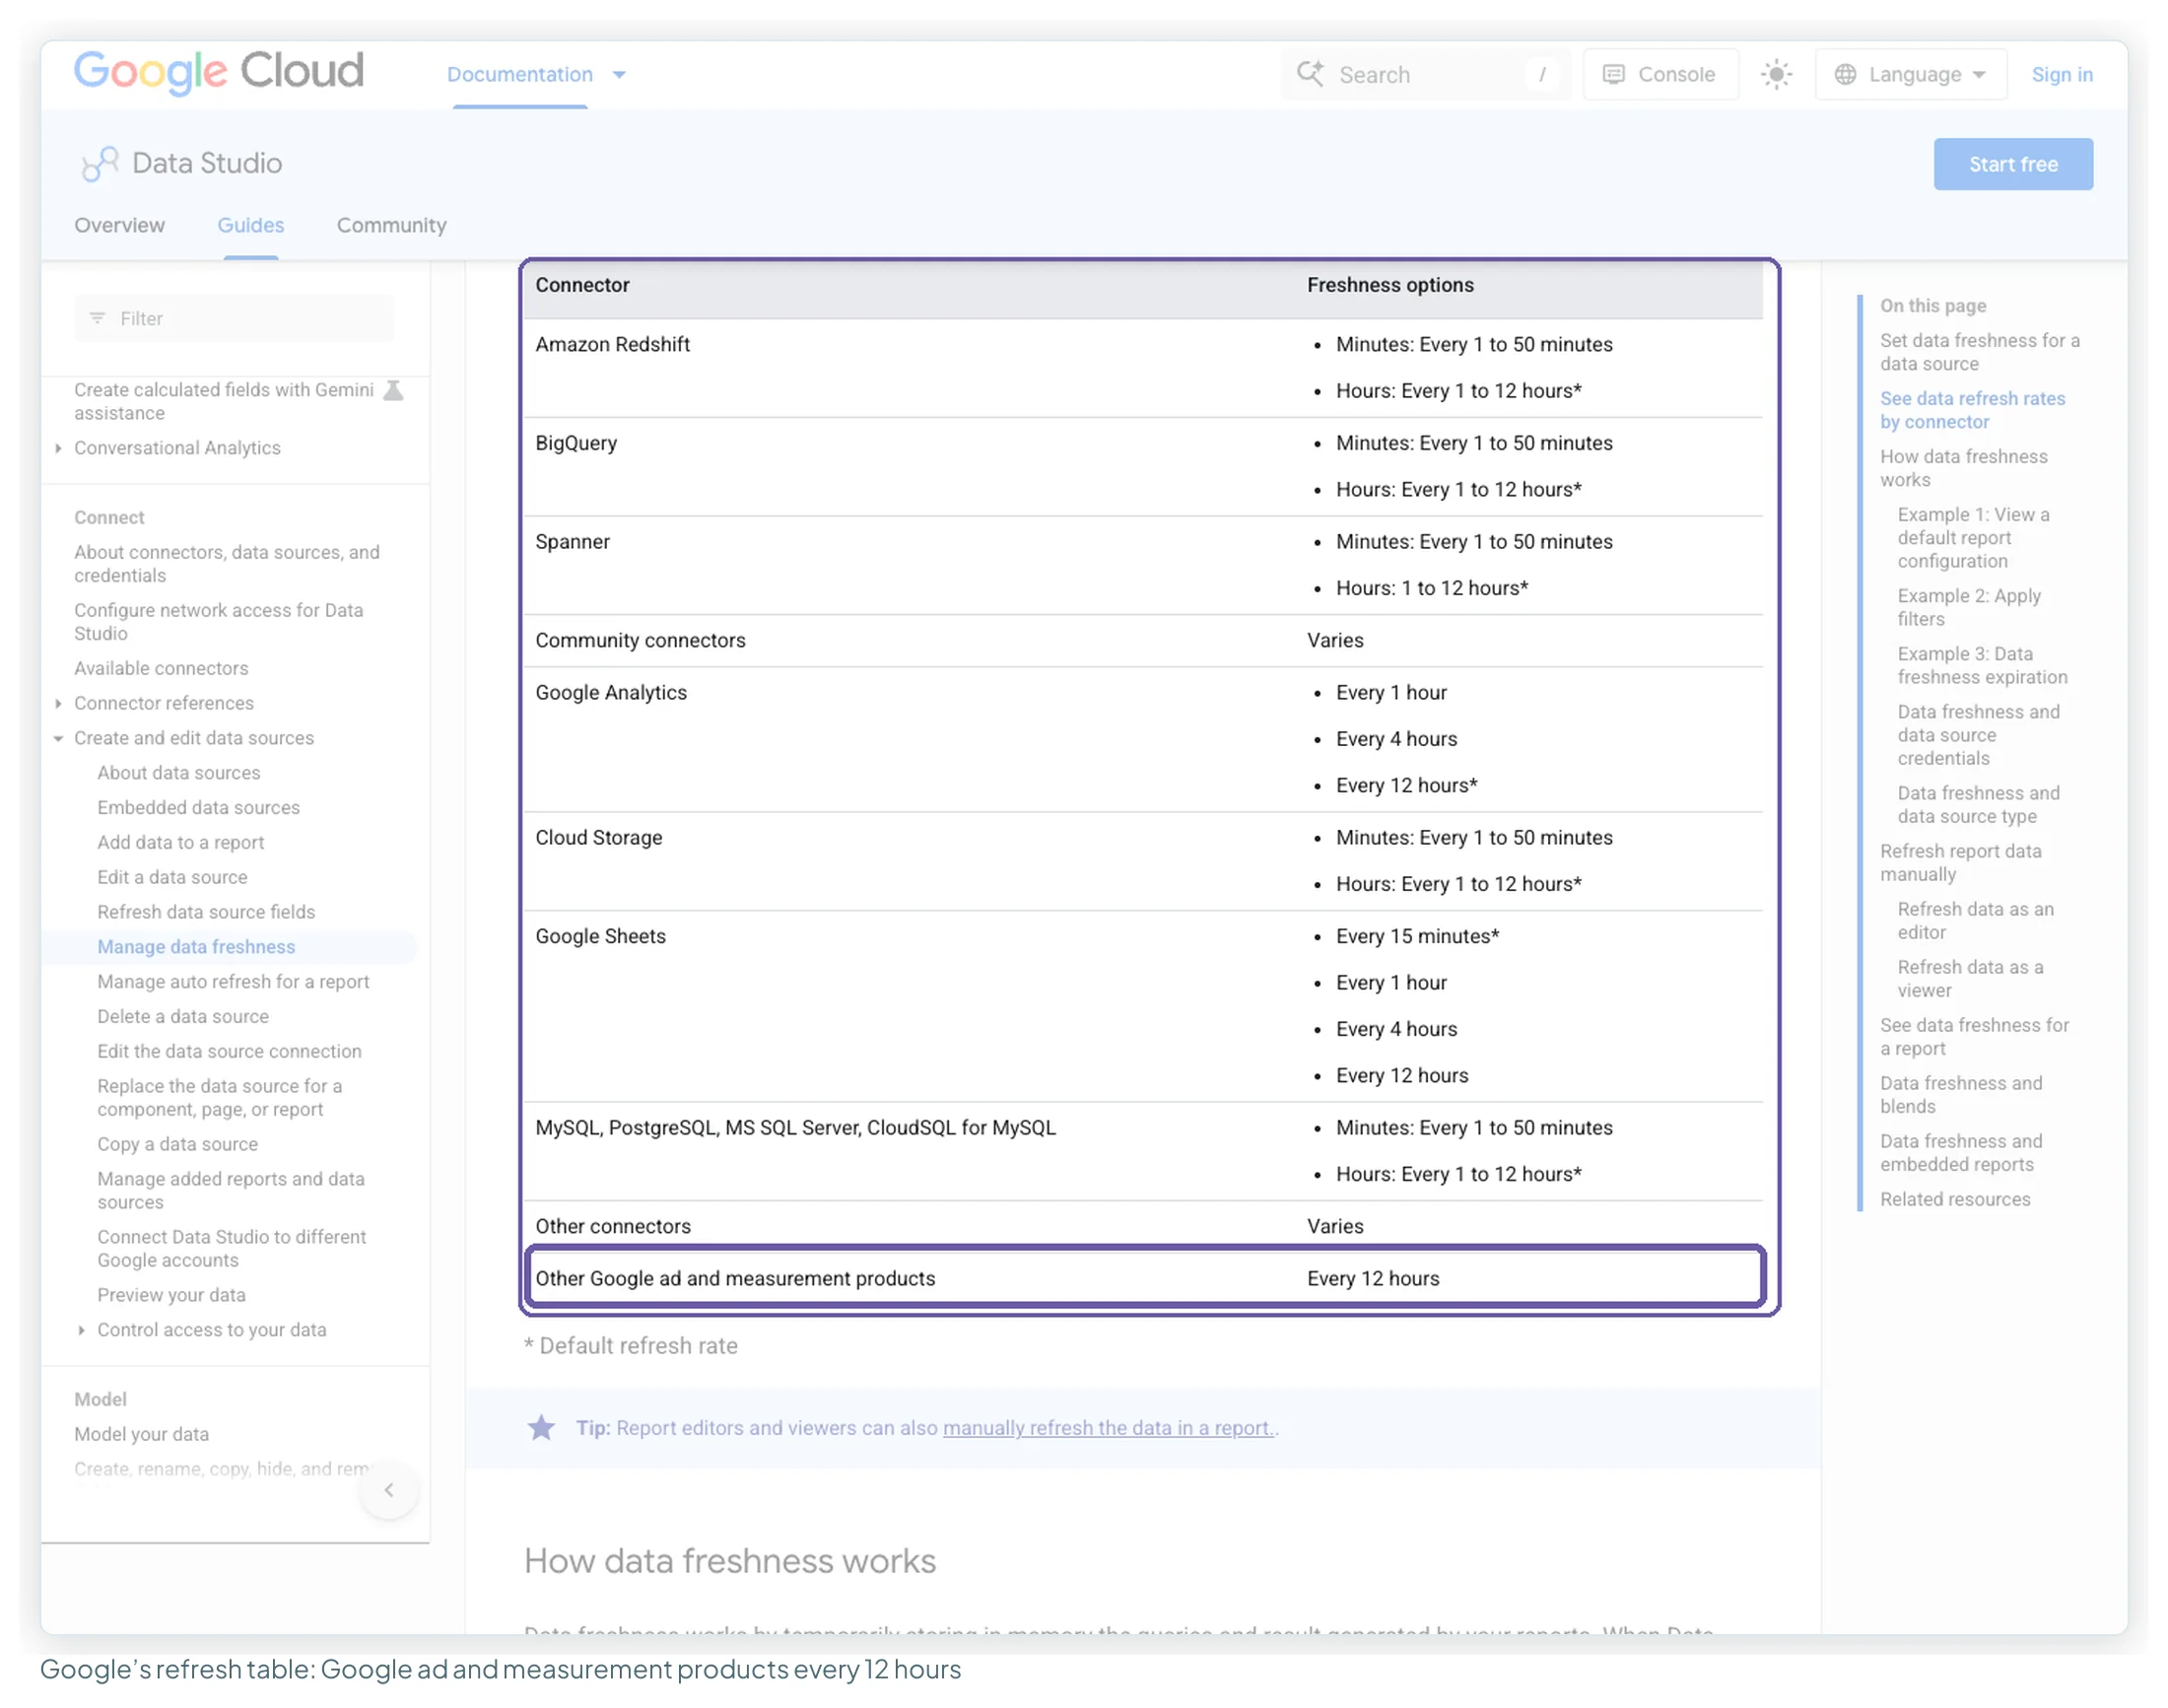Open Refresh data source fields
Screen dimensions: 2168x1708
click(x=206, y=911)
